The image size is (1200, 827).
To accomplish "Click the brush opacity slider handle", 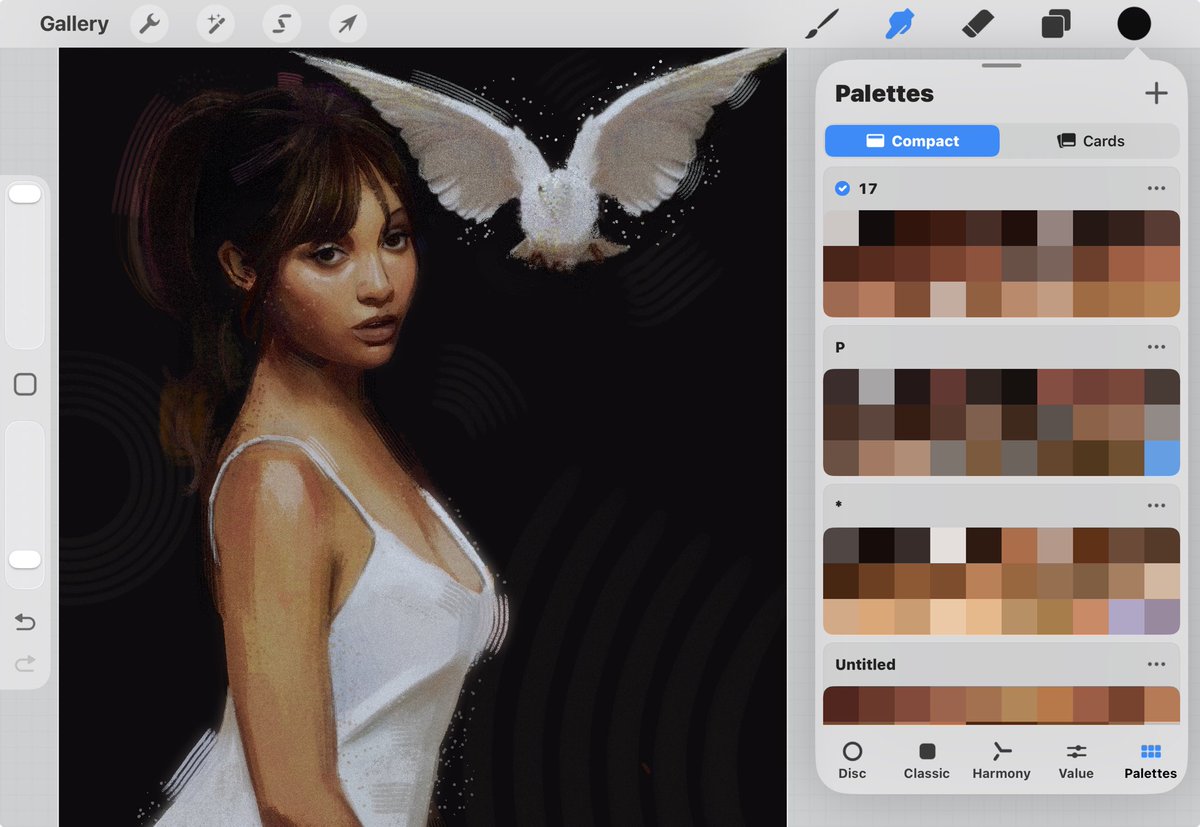I will (25, 559).
